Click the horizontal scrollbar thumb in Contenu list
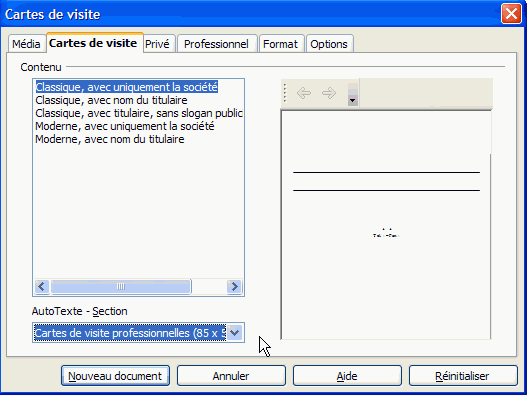The image size is (527, 396). [x=121, y=287]
